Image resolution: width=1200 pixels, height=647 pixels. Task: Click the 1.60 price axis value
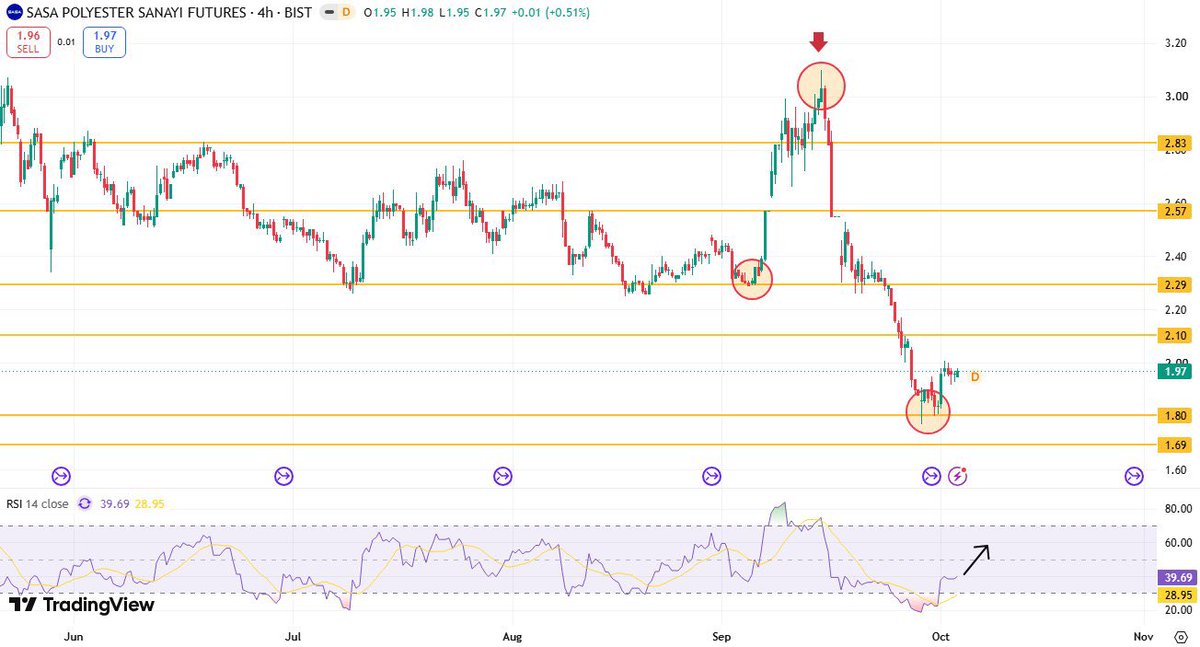click(x=1174, y=469)
